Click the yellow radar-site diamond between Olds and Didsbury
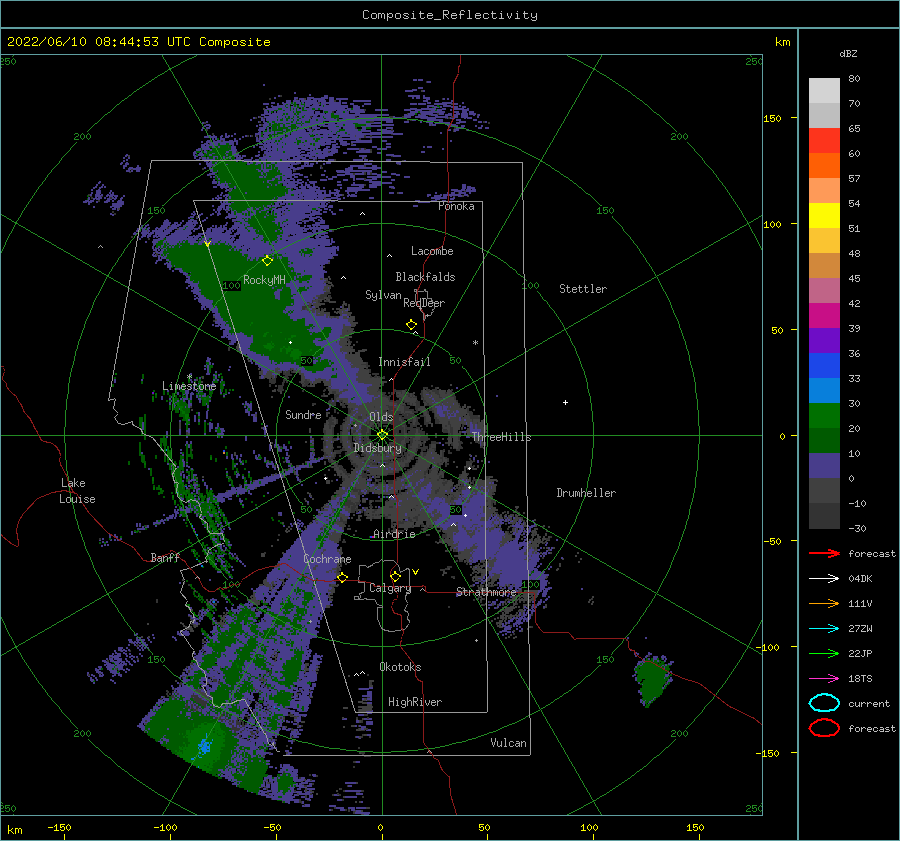This screenshot has width=900, height=841. (382, 435)
